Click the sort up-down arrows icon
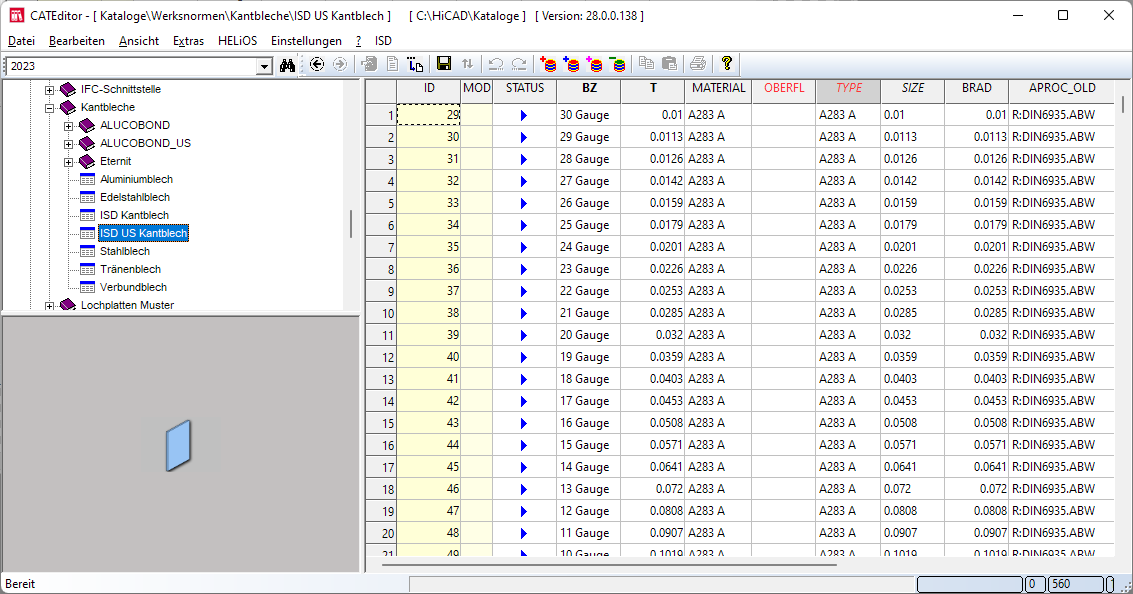Screen dimensions: 1133x594 tap(467, 64)
